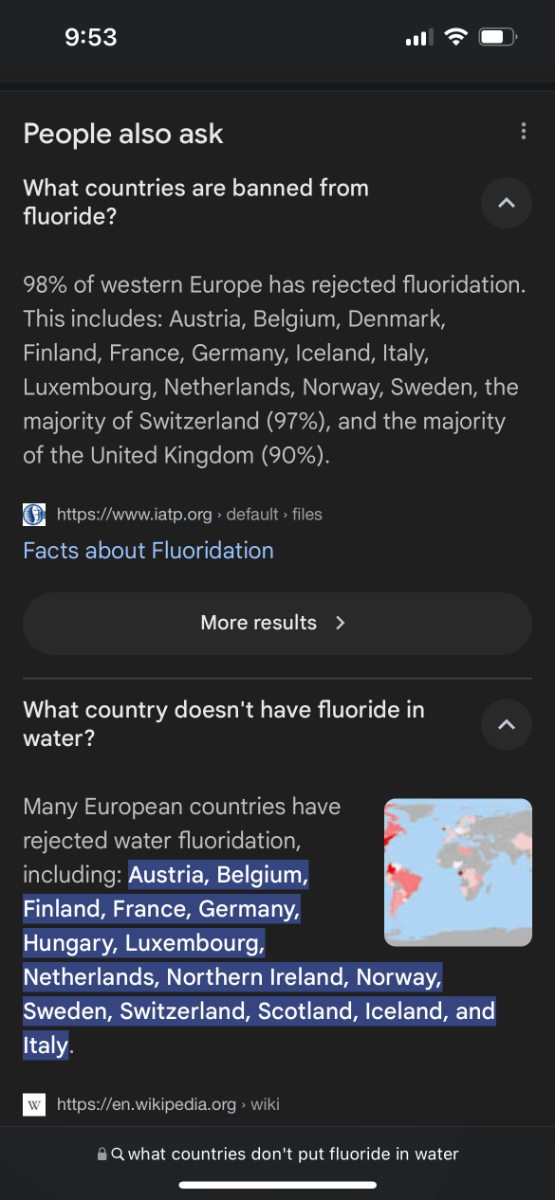Tap the lock icon in address bar
This screenshot has width=555, height=1200.
click(x=102, y=1154)
